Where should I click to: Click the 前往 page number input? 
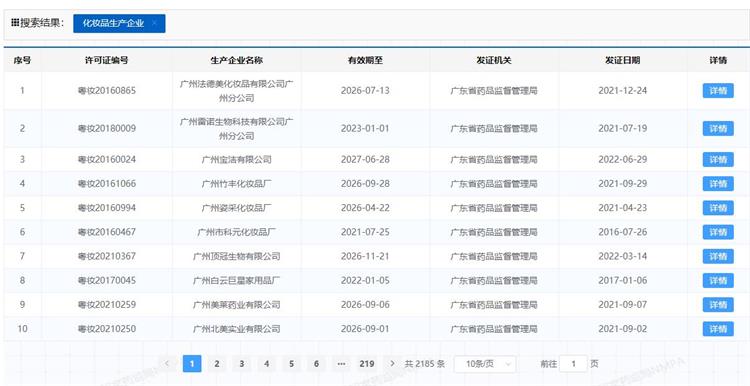(573, 364)
